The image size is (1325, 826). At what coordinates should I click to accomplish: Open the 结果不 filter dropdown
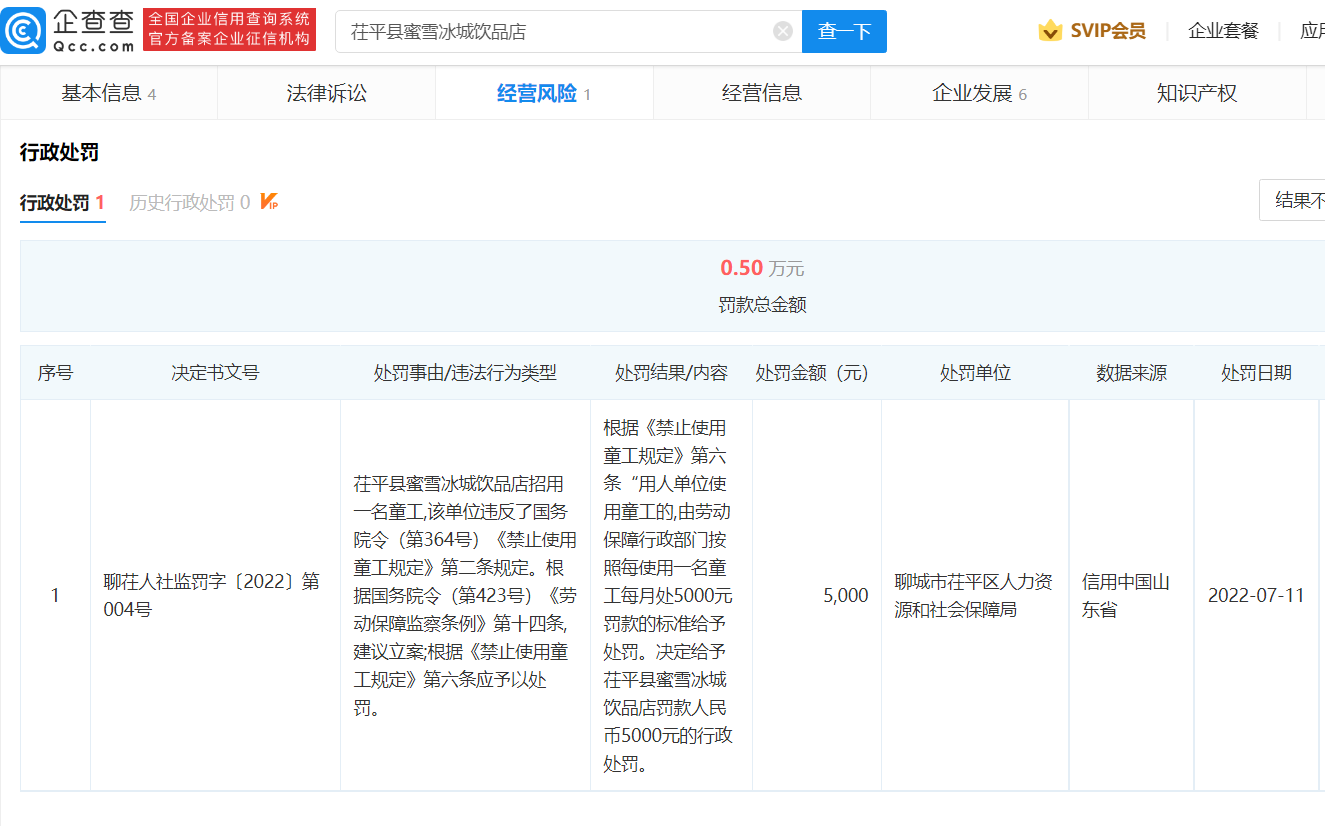(x=1296, y=200)
